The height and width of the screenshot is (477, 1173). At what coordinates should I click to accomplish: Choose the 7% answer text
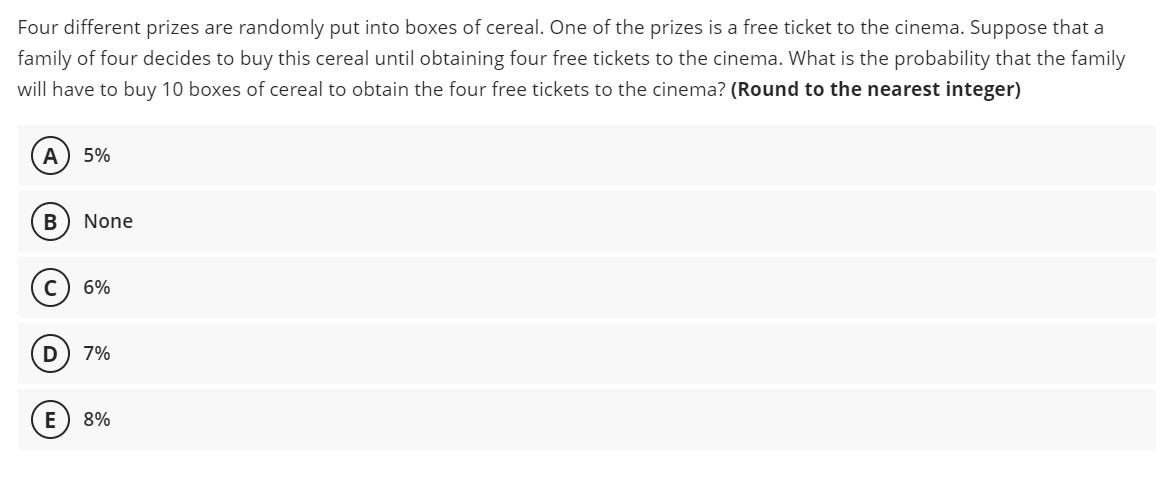click(97, 354)
